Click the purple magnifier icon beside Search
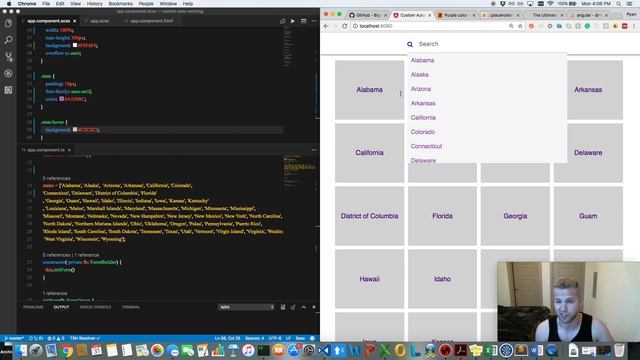 point(410,44)
